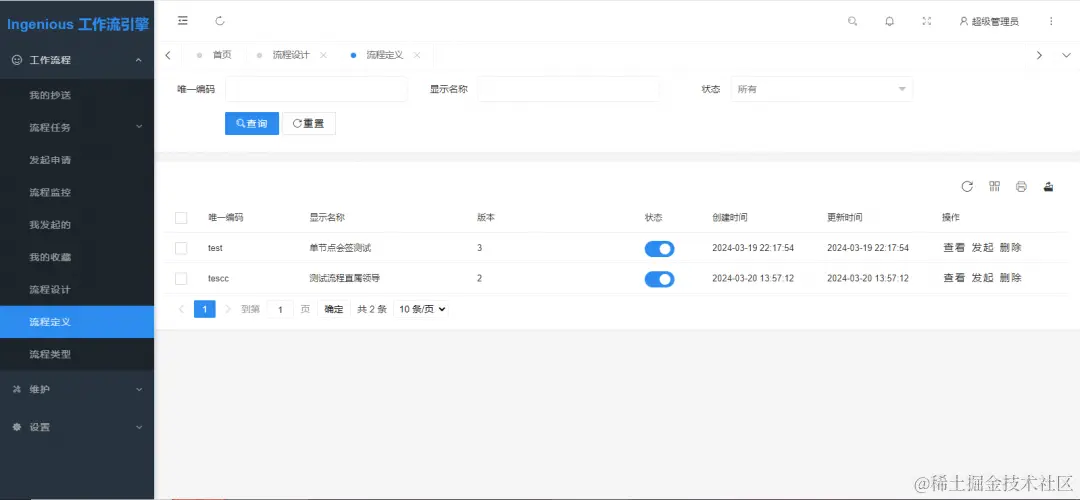Click the previous page arrow
This screenshot has width=1080, height=500.
(x=181, y=309)
